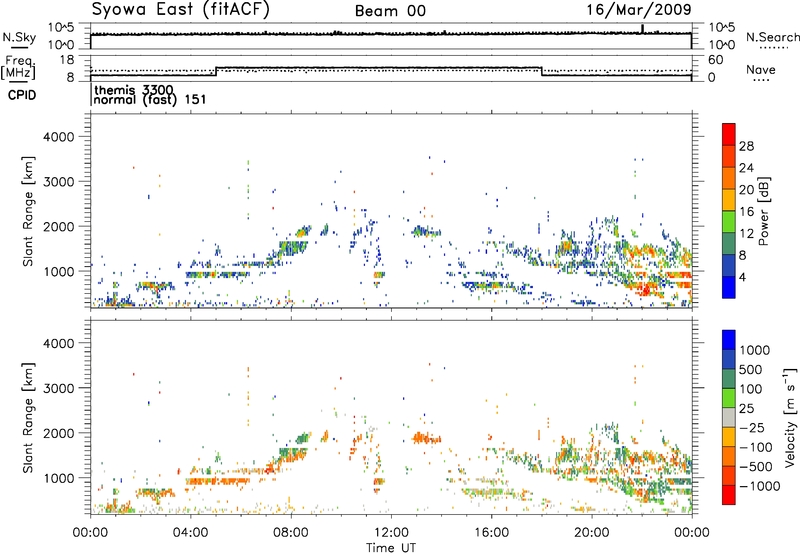
Task: Click the blue top of the Velocity color bar
Action: coord(729,340)
